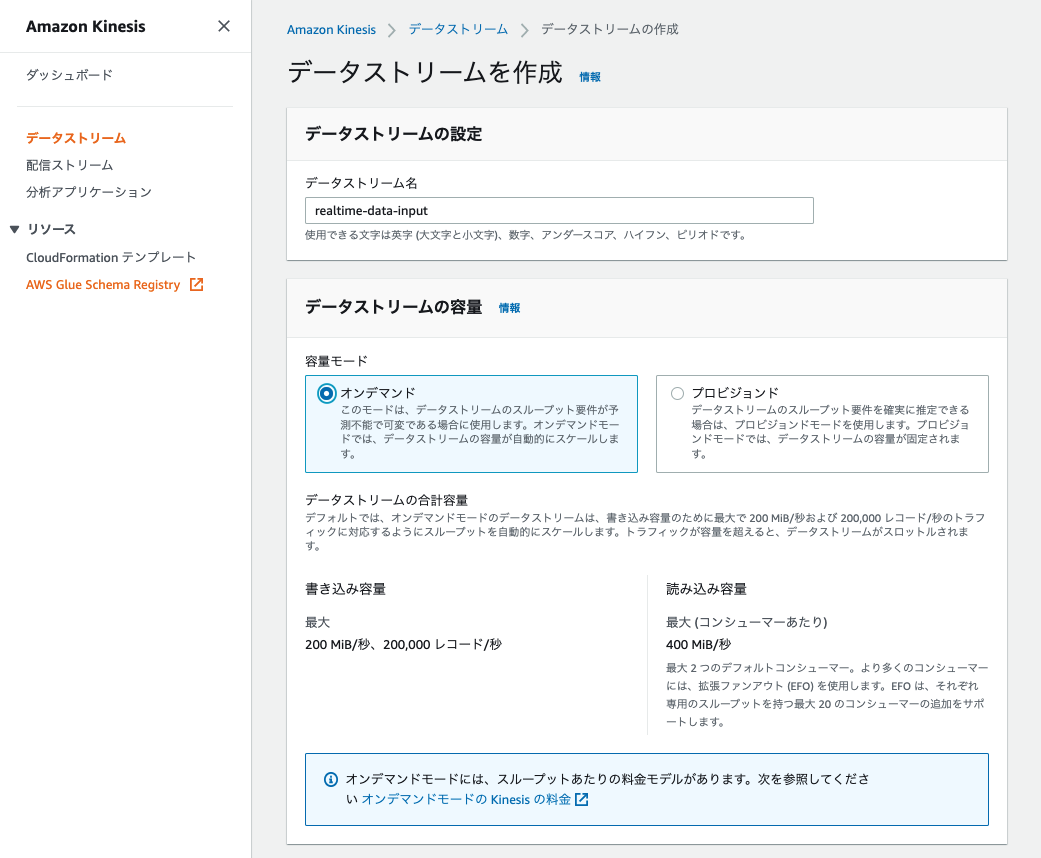This screenshot has height=858, width=1041.
Task: Open AWS Glue Schema Registry link
Action: point(103,284)
